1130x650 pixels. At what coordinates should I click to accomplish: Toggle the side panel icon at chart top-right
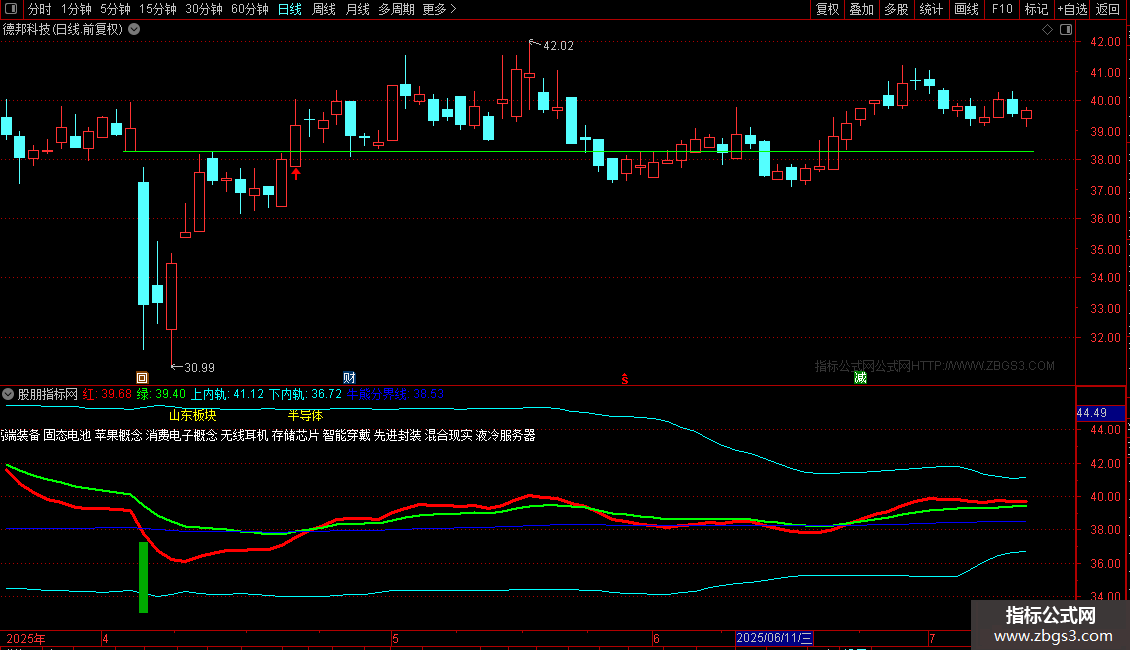(x=1066, y=30)
